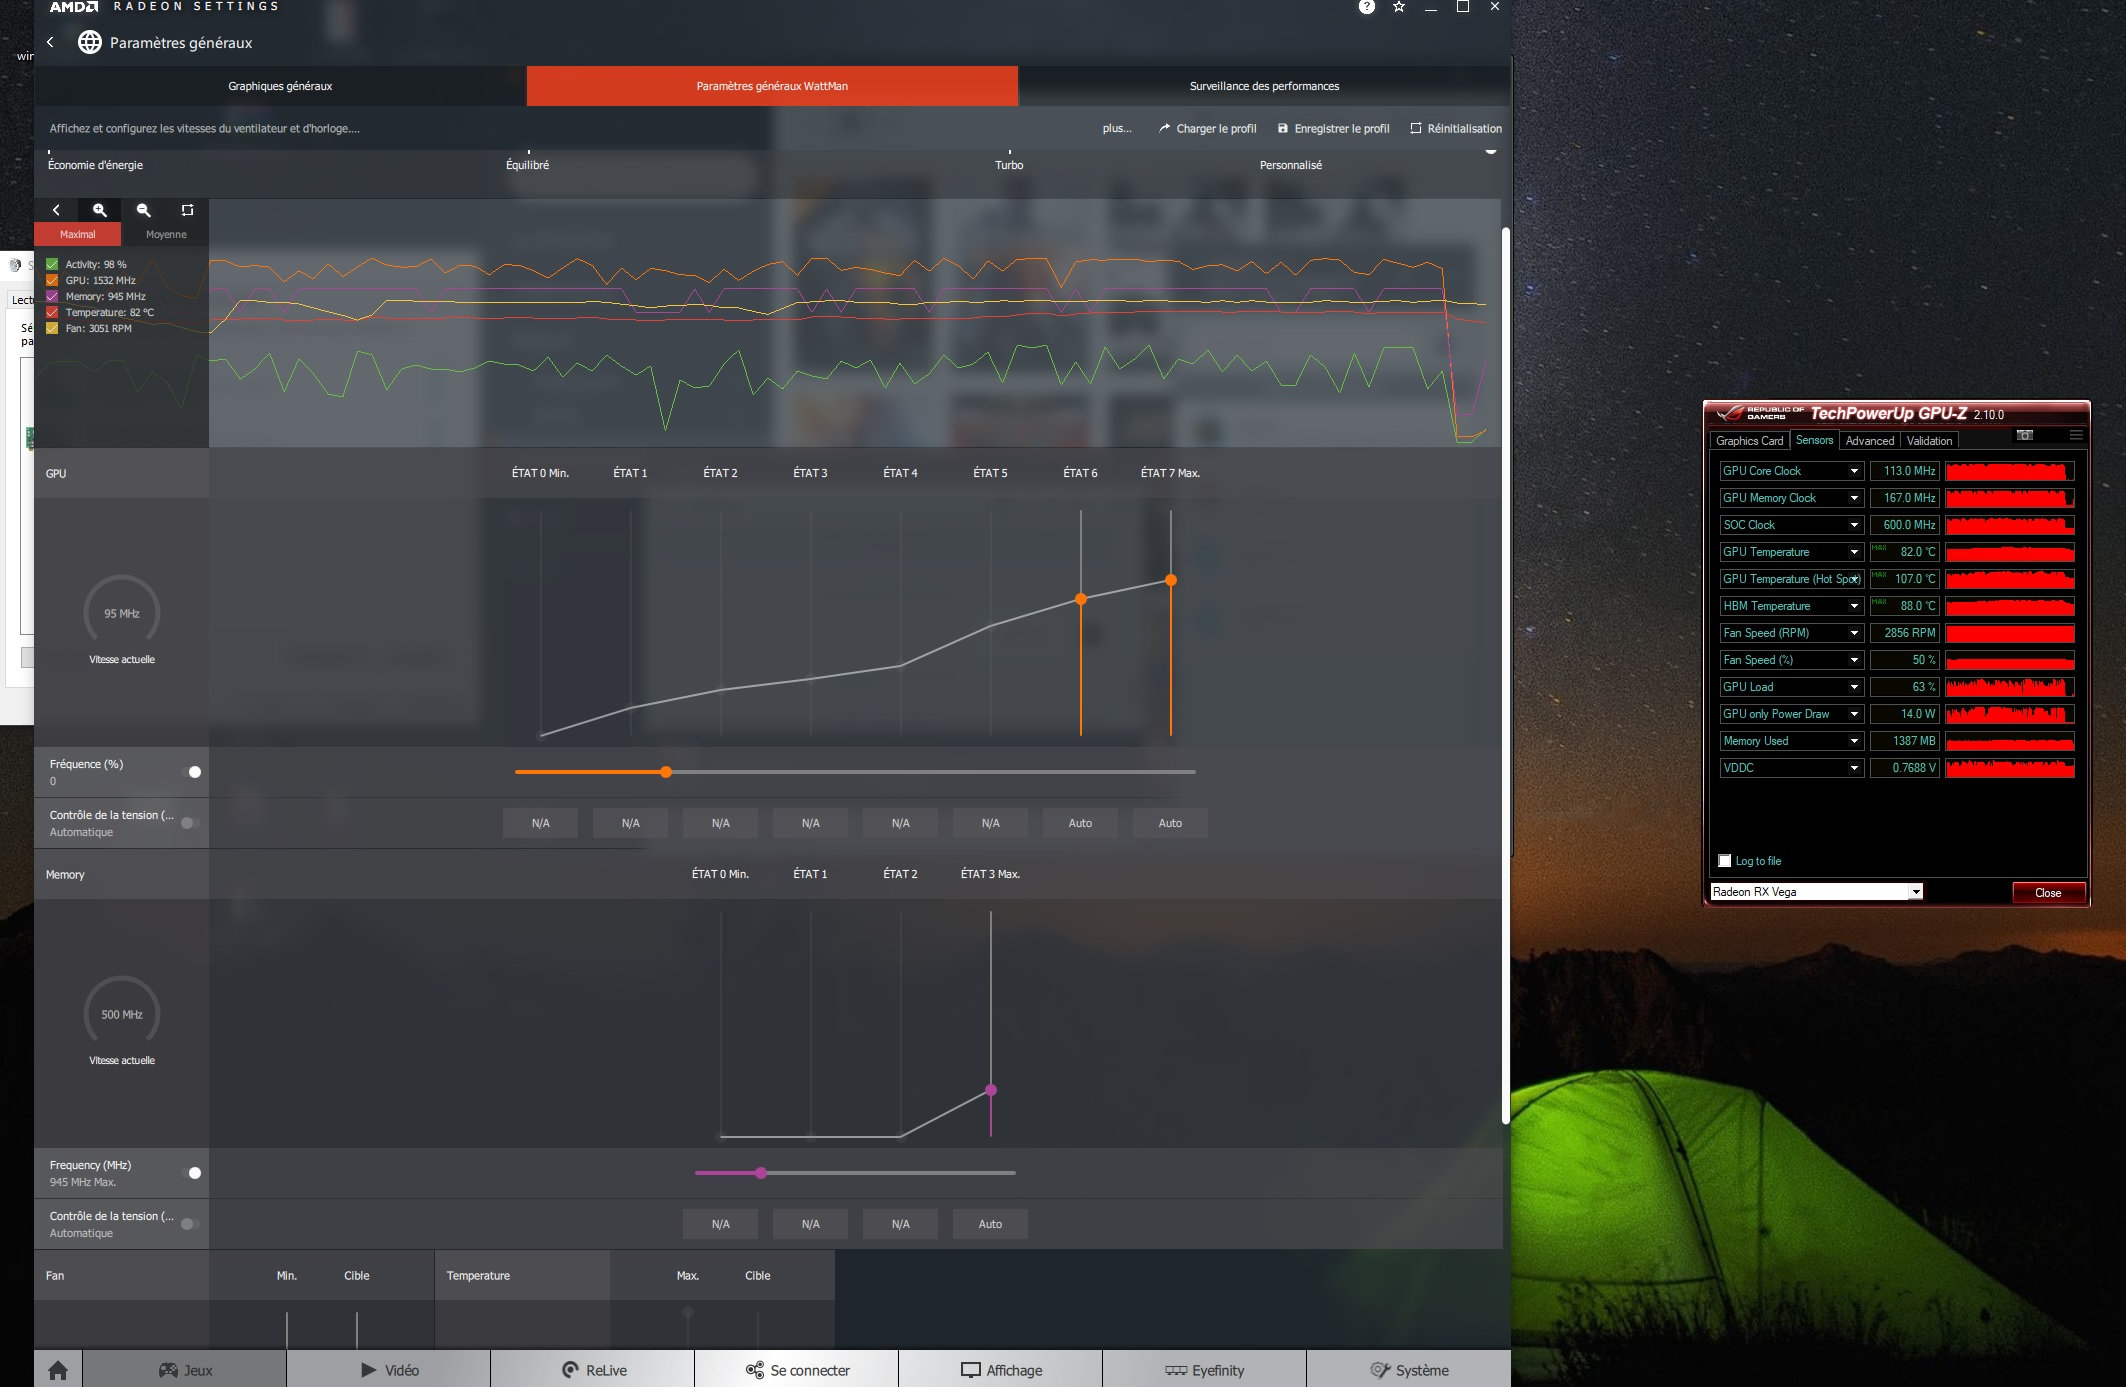Click the Close button in GPU-Z
2126x1387 pixels.
[2048, 893]
